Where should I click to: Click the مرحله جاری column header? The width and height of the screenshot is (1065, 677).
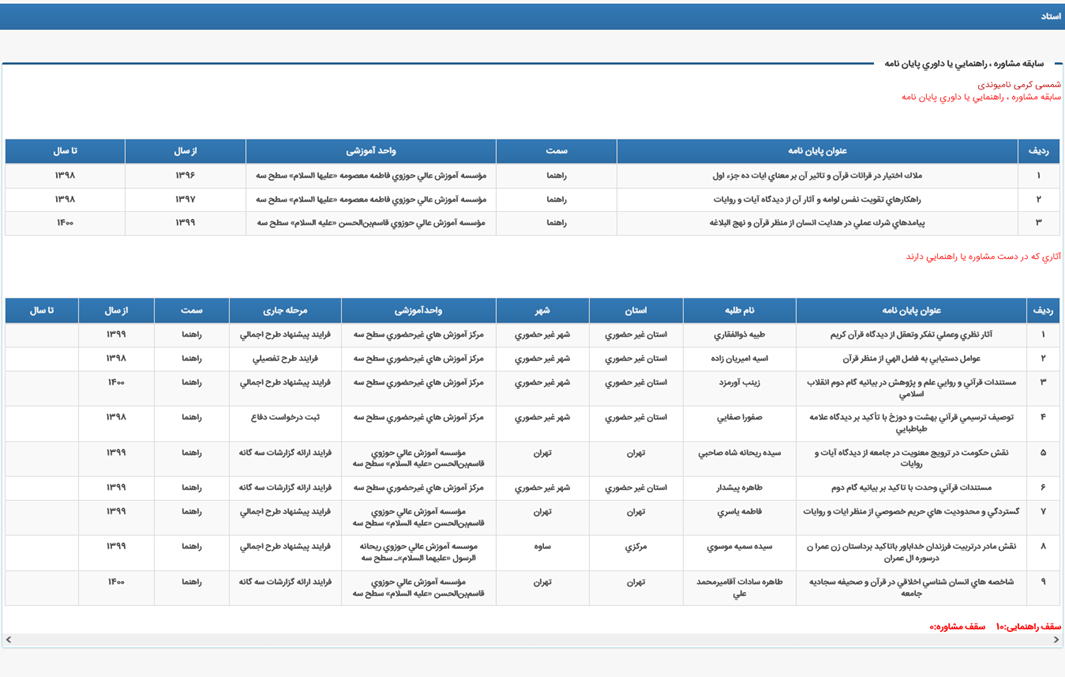coord(285,311)
